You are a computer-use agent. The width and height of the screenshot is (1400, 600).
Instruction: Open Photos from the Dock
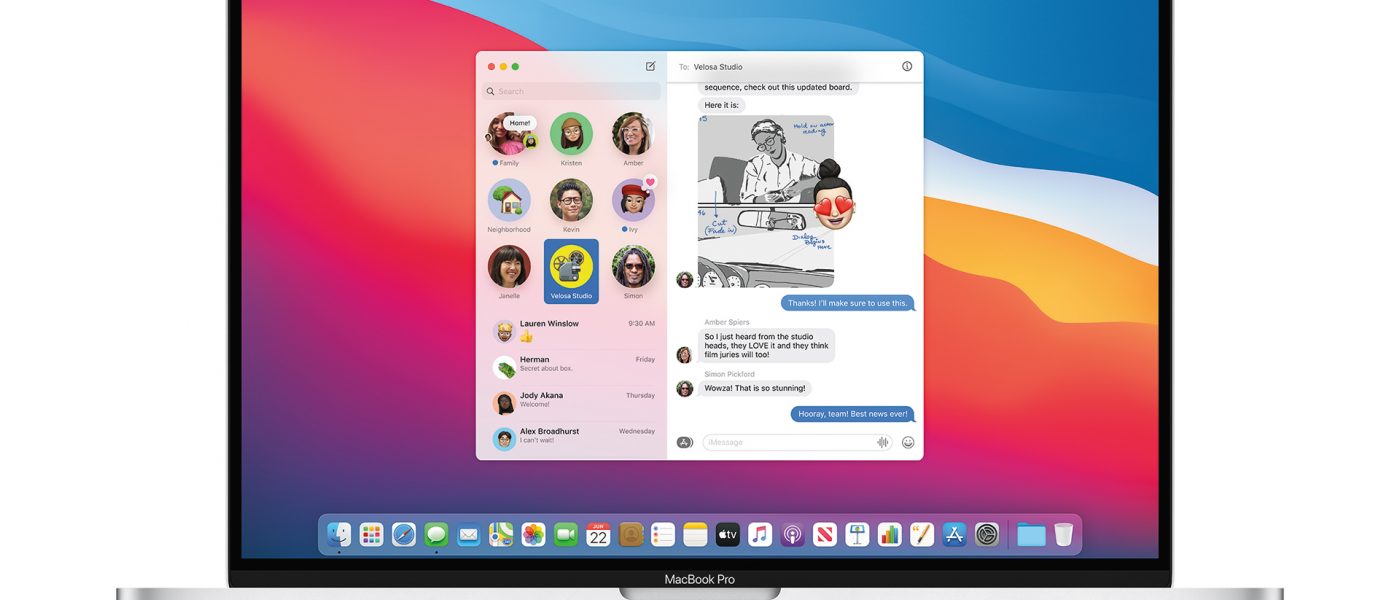pyautogui.click(x=533, y=535)
